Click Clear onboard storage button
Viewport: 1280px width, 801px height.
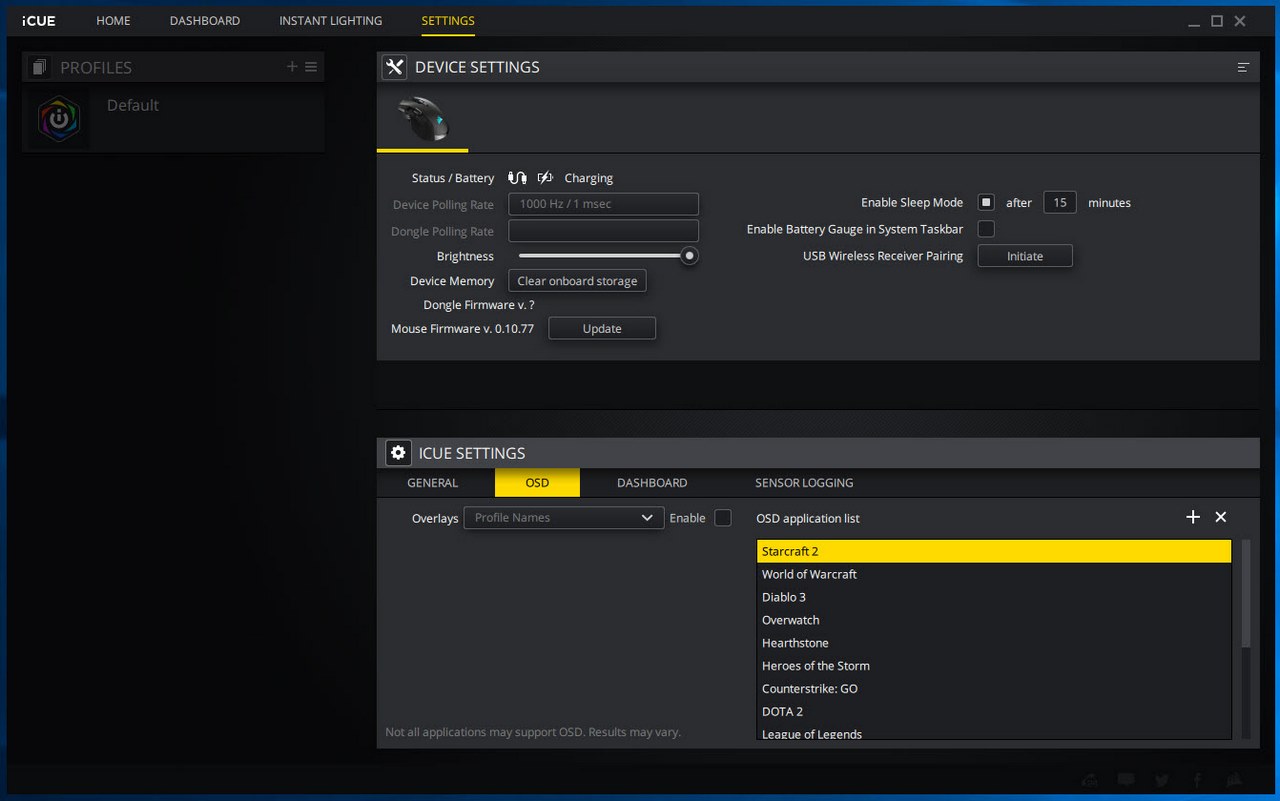tap(577, 281)
